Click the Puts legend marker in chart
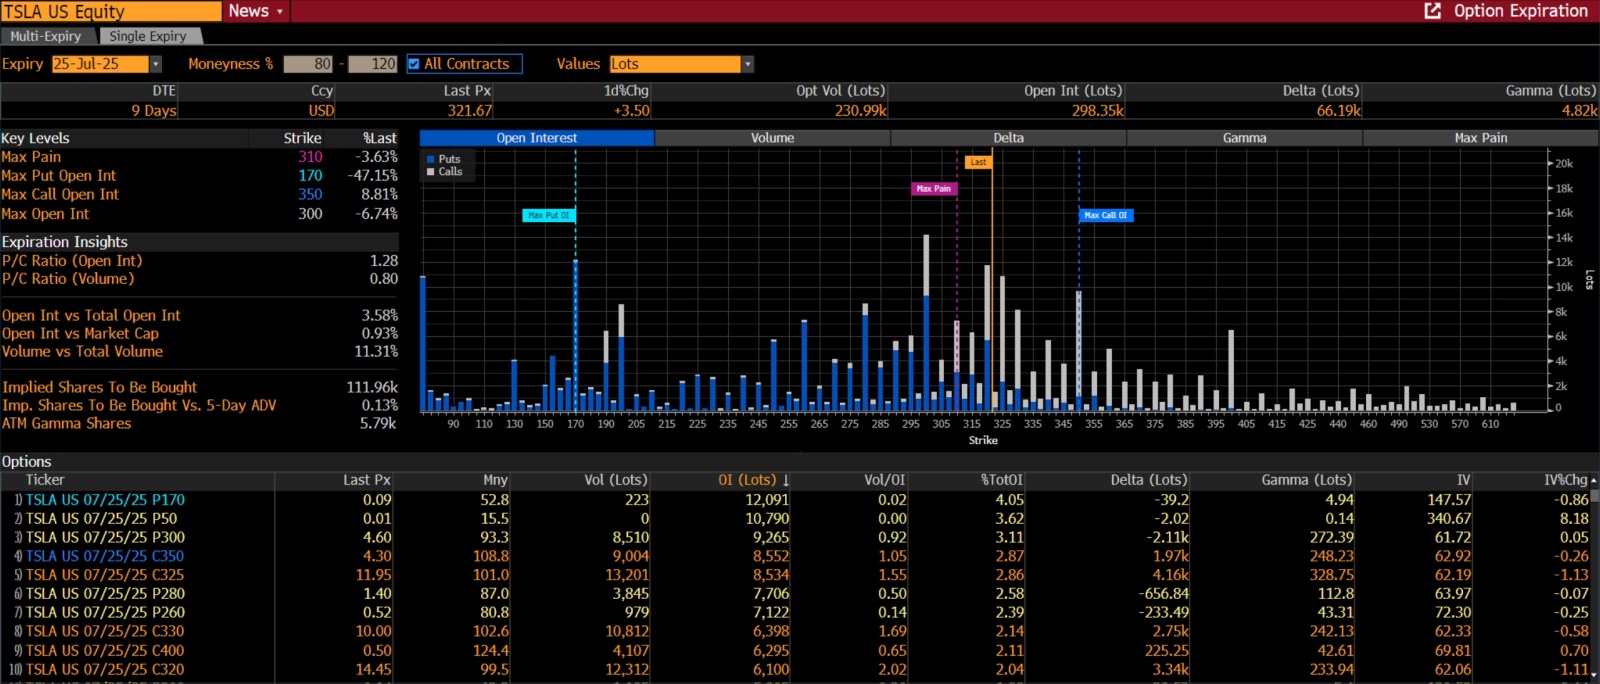The height and width of the screenshot is (684, 1600). (x=431, y=159)
